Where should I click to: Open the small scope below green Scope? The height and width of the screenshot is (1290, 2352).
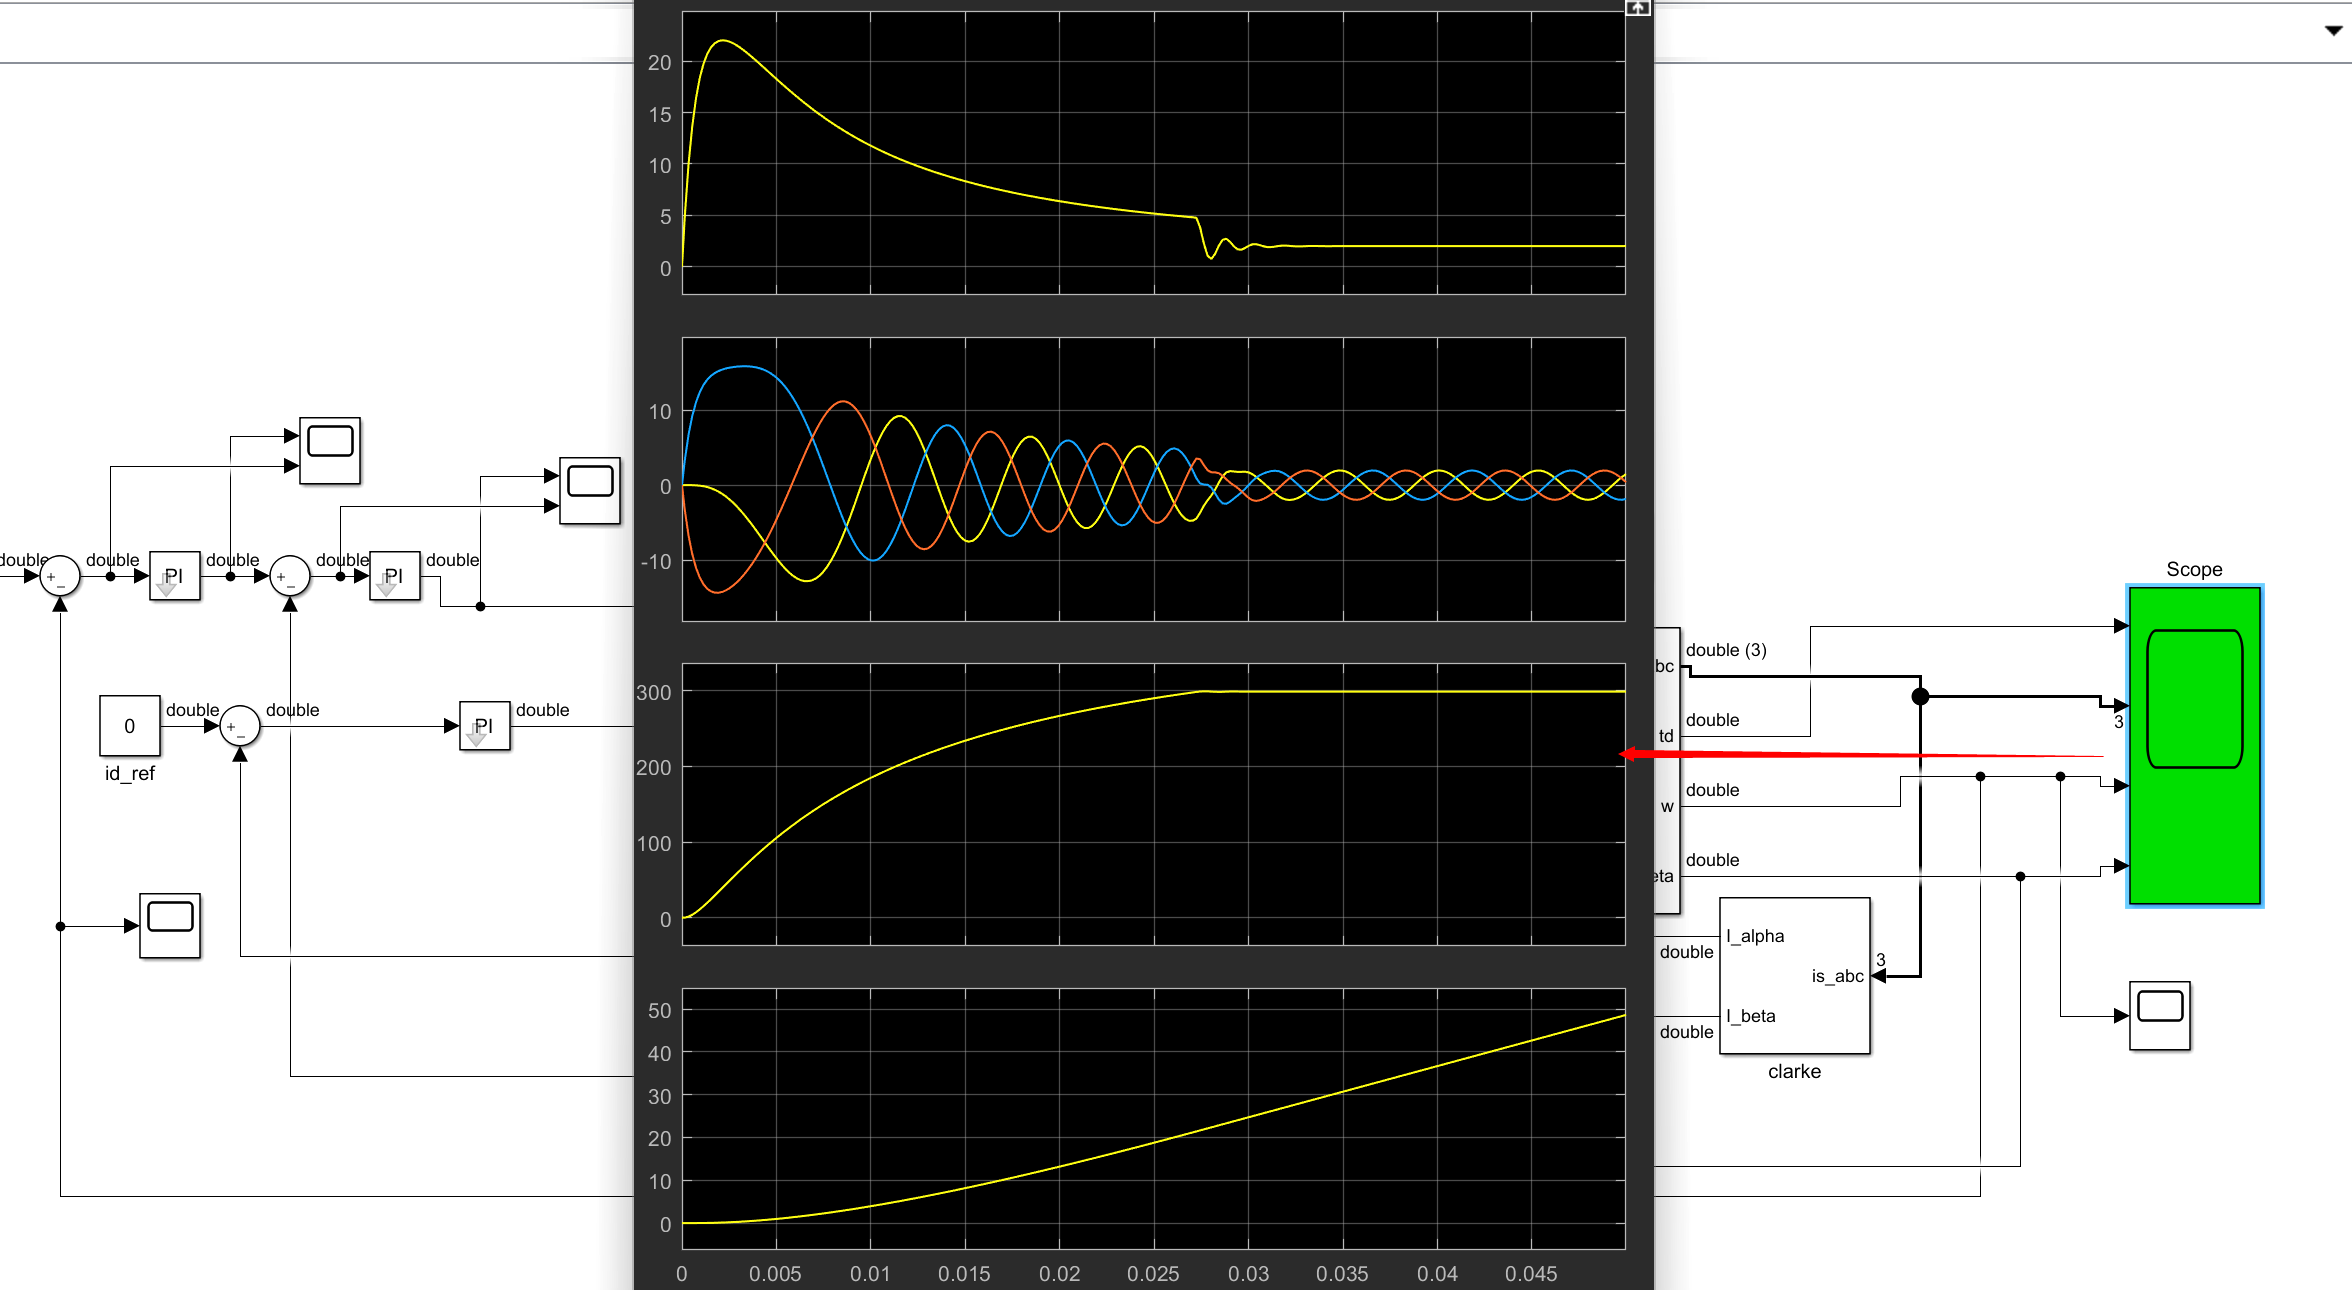pos(2159,1015)
